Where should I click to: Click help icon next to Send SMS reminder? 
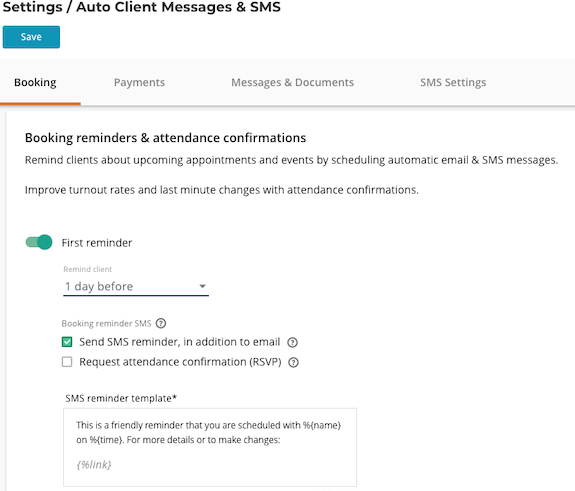pos(292,342)
